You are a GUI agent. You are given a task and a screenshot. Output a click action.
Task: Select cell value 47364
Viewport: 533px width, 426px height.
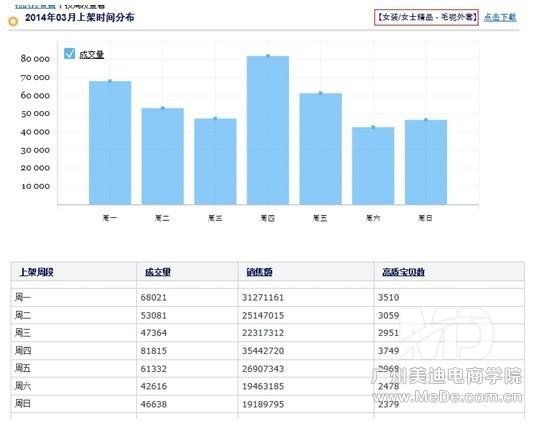pos(154,333)
